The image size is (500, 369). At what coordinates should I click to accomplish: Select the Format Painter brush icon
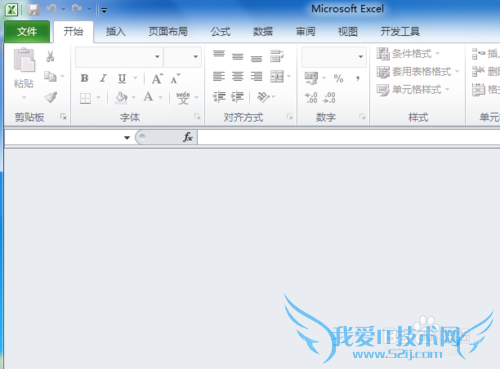pos(51,97)
